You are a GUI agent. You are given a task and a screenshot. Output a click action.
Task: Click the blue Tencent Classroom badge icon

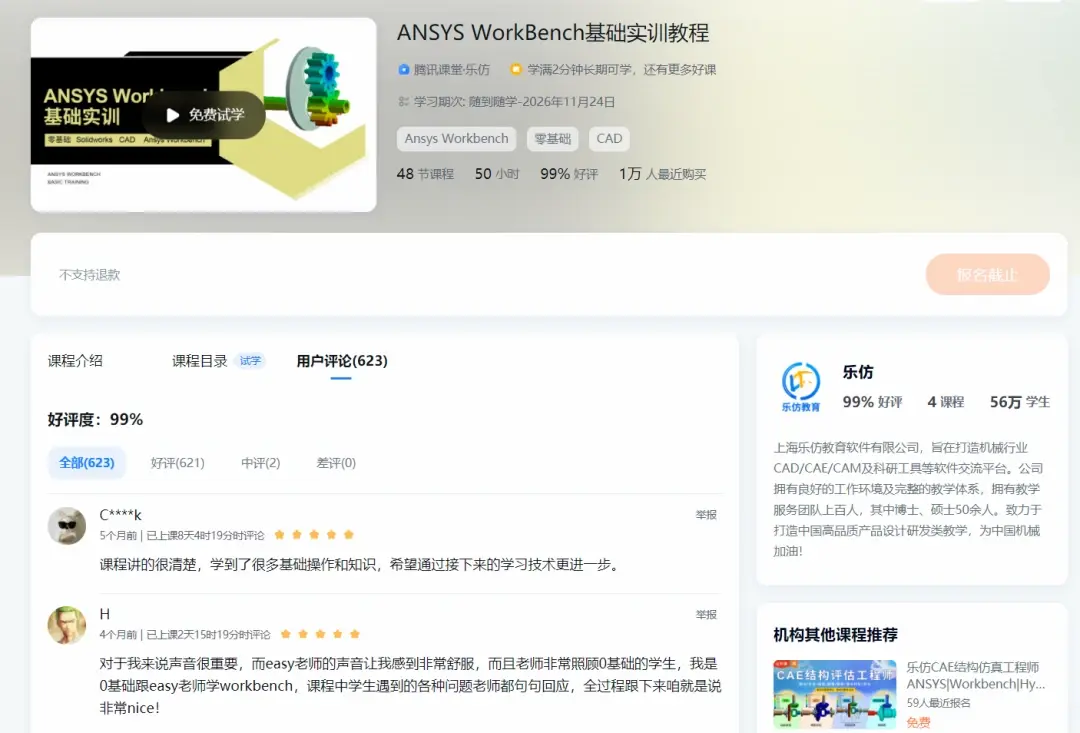point(404,70)
